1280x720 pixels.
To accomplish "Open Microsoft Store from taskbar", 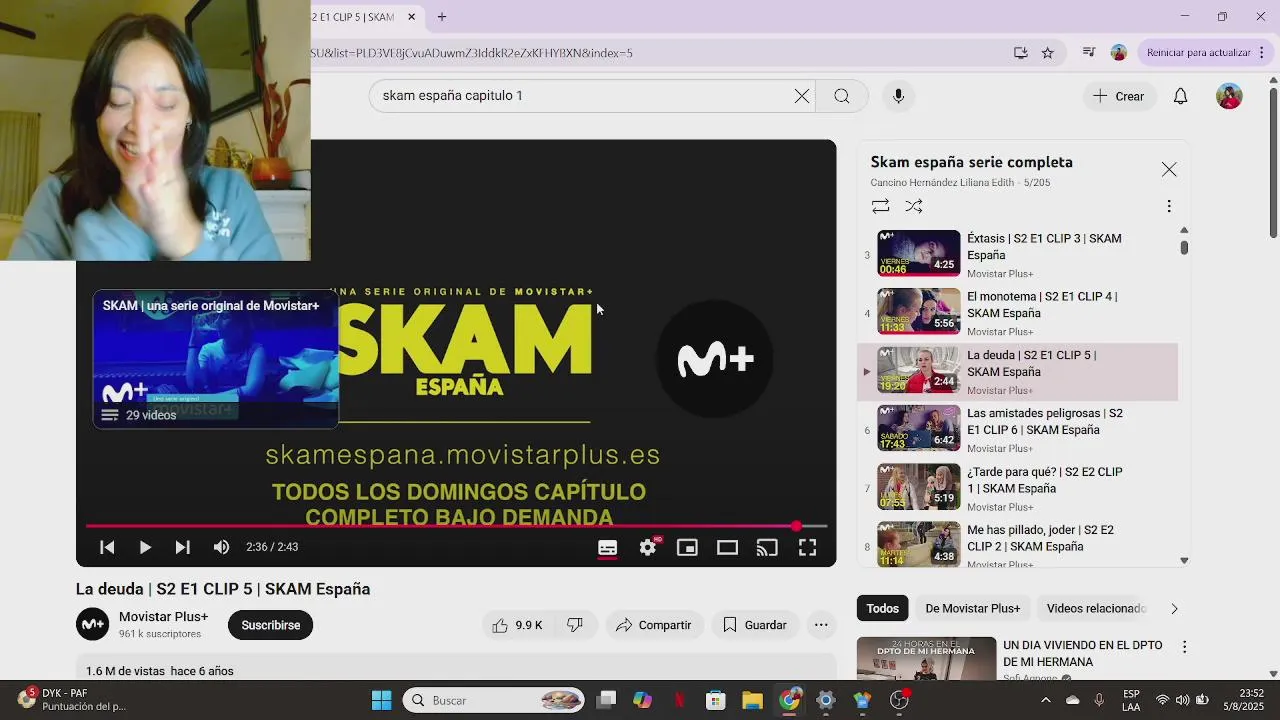I will click(x=715, y=700).
